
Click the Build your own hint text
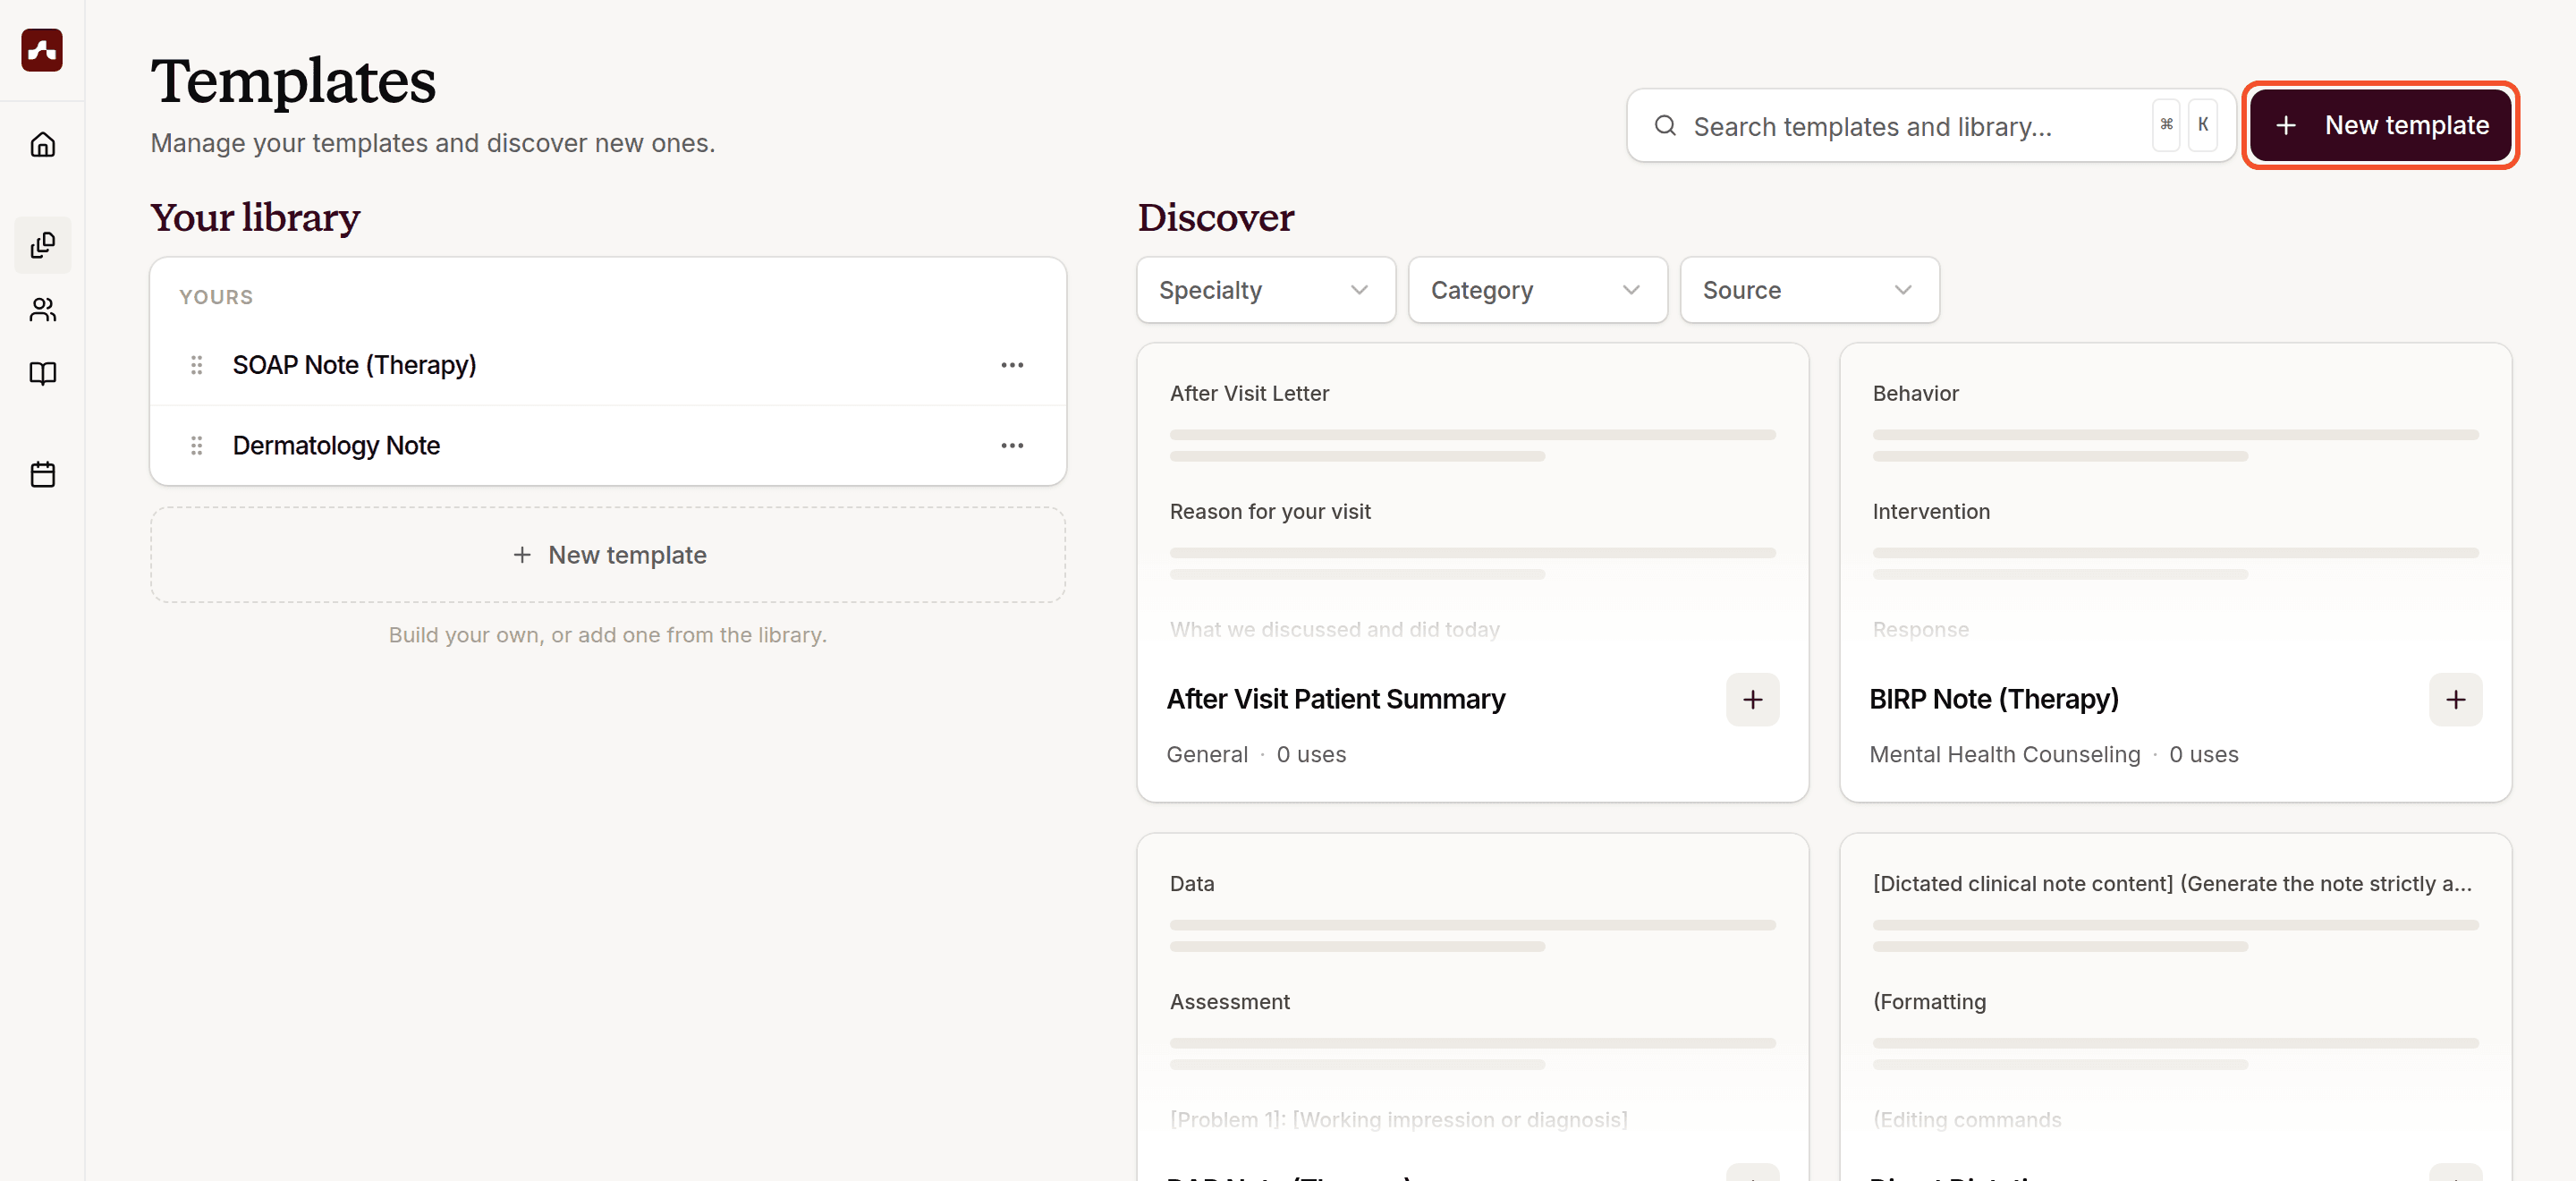(x=608, y=635)
